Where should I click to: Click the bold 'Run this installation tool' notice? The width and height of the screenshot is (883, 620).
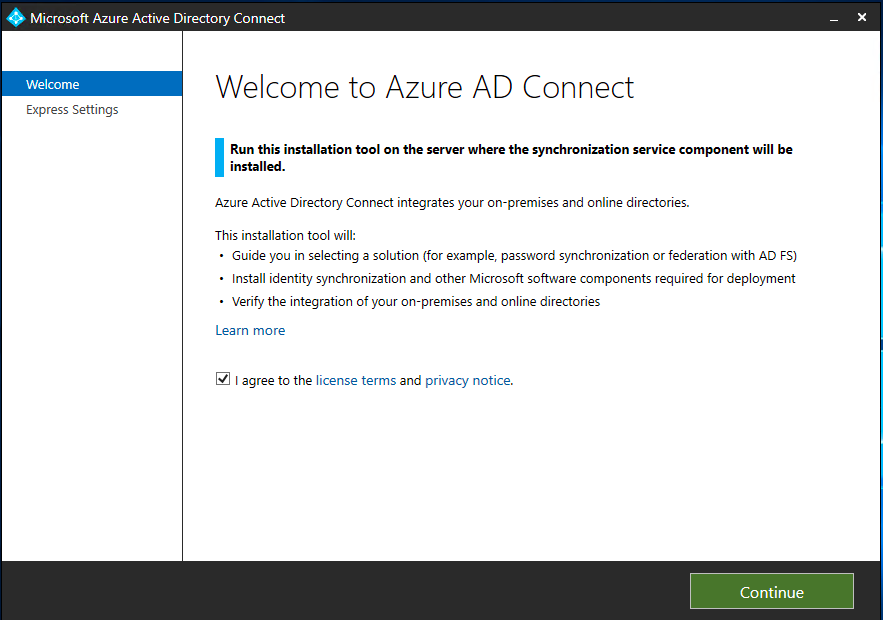point(511,158)
